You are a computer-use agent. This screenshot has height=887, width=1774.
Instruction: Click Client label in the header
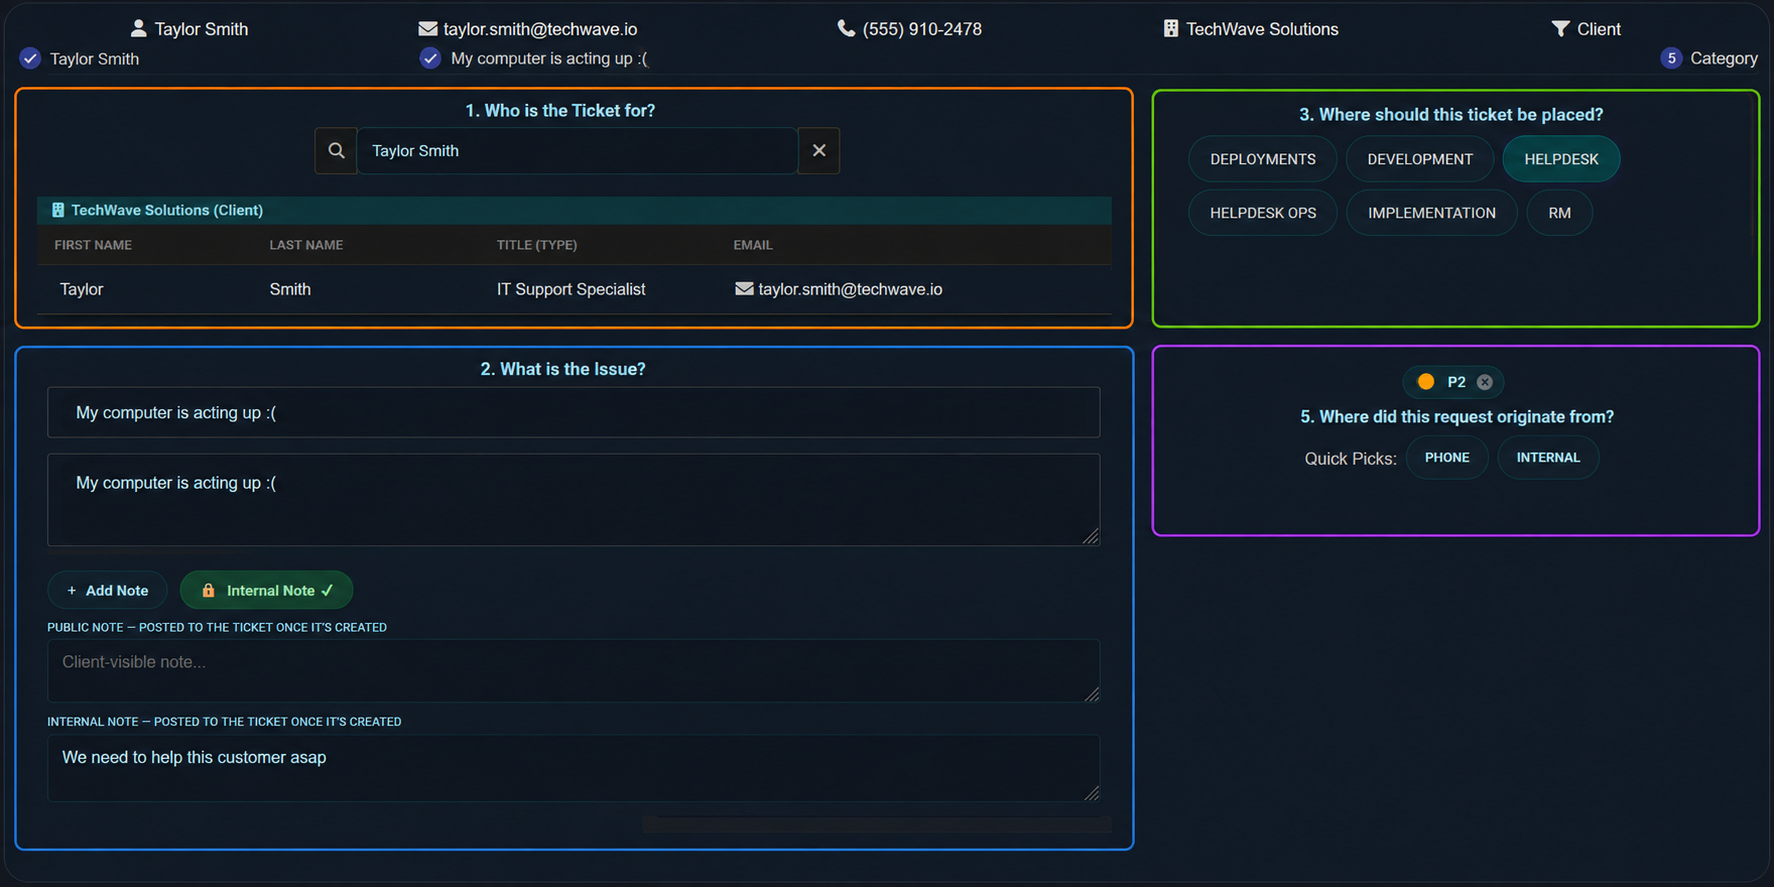click(x=1599, y=29)
